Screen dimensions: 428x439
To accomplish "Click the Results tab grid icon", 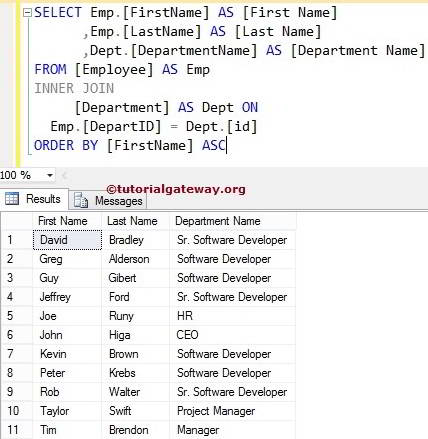I will pos(12,199).
